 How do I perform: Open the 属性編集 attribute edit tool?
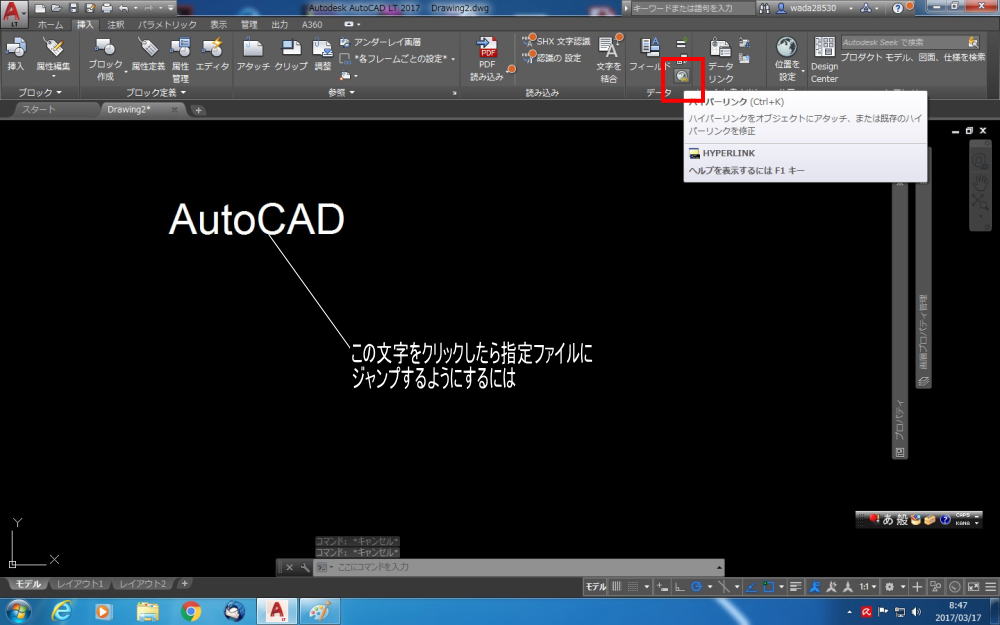pos(53,54)
